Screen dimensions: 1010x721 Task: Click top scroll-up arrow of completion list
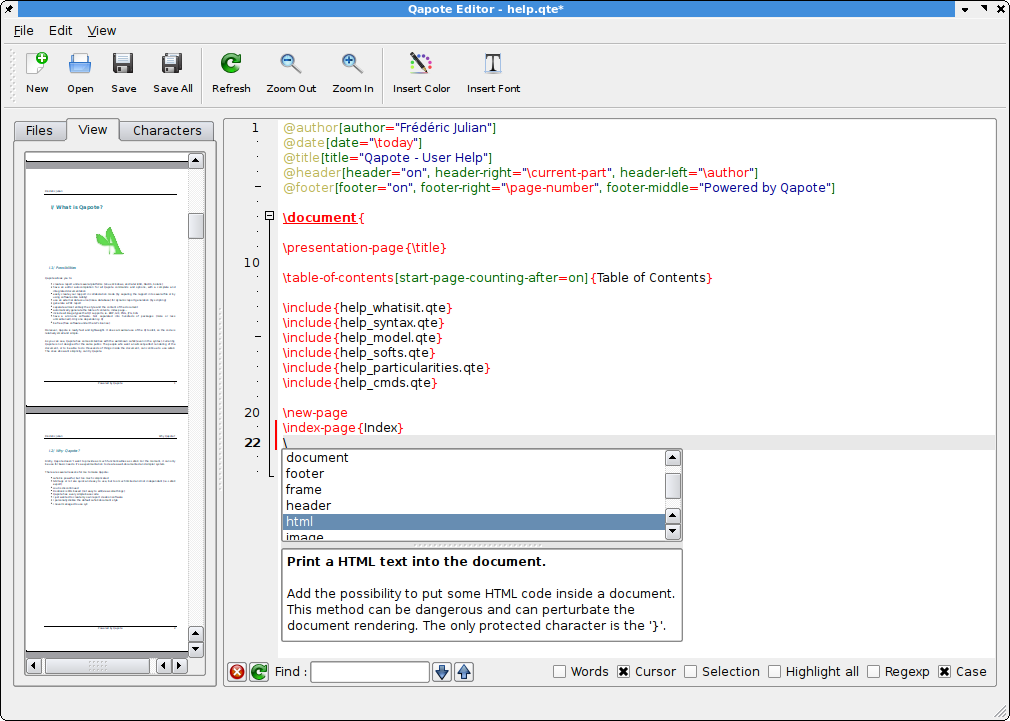coord(672,458)
